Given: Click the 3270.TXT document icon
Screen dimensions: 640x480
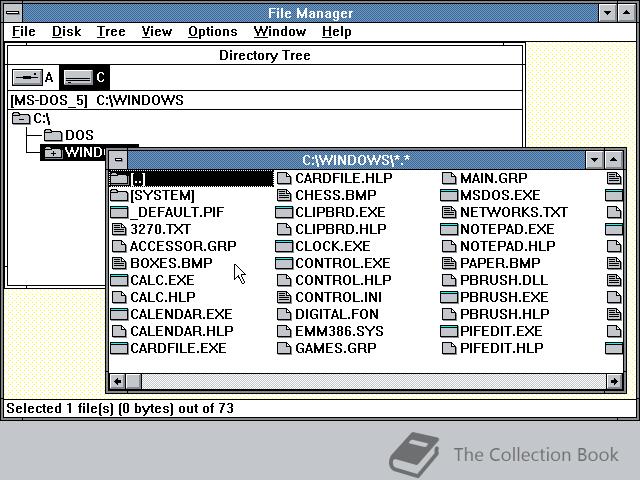Looking at the screenshot, I should pyautogui.click(x=119, y=229).
